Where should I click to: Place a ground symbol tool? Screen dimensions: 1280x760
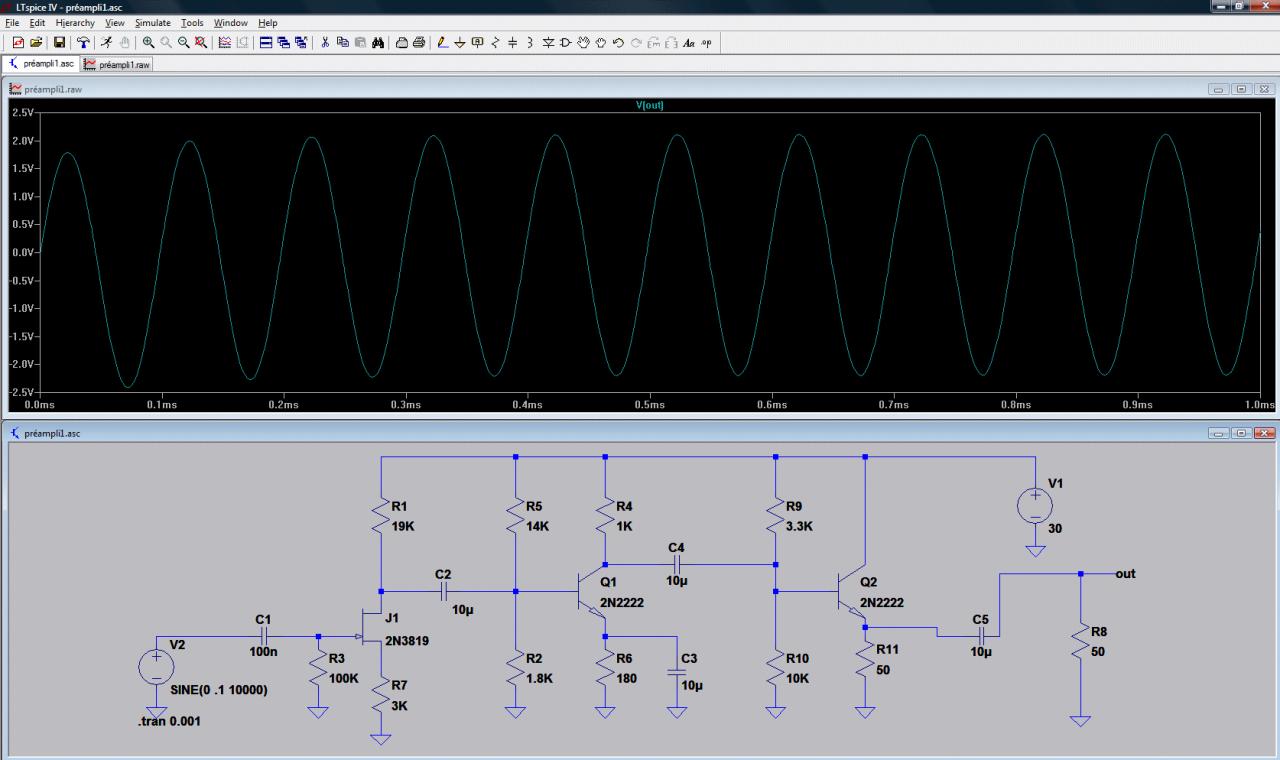coord(460,42)
